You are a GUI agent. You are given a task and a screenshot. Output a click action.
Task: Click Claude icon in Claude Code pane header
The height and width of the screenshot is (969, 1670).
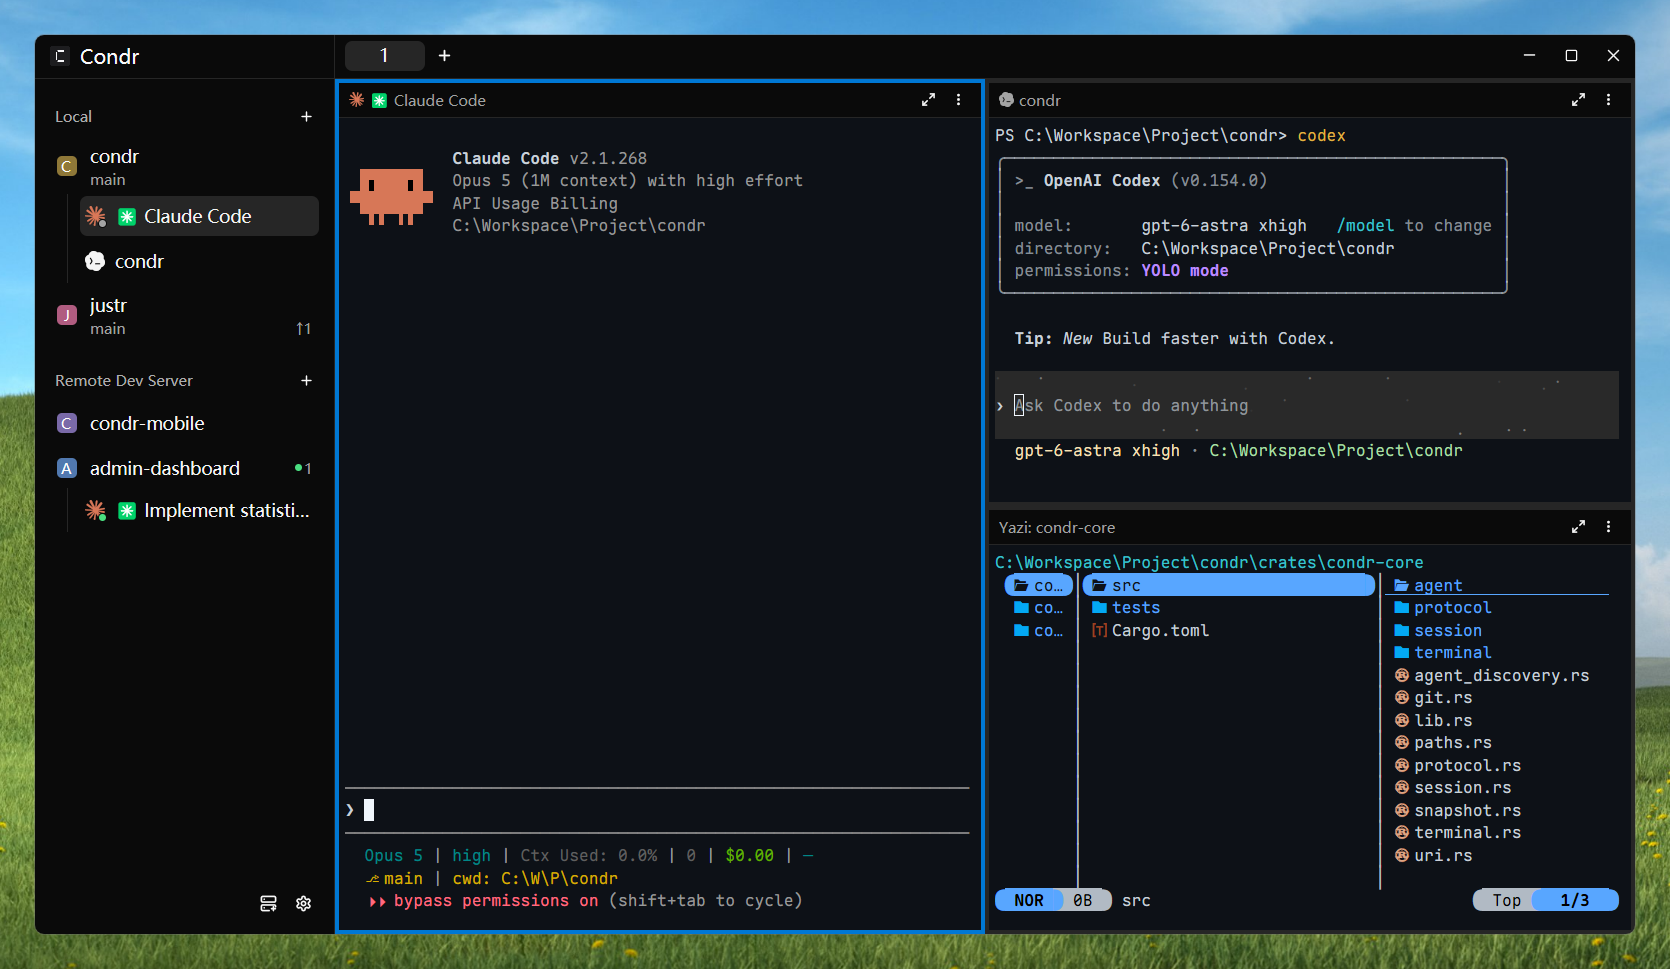tap(357, 100)
